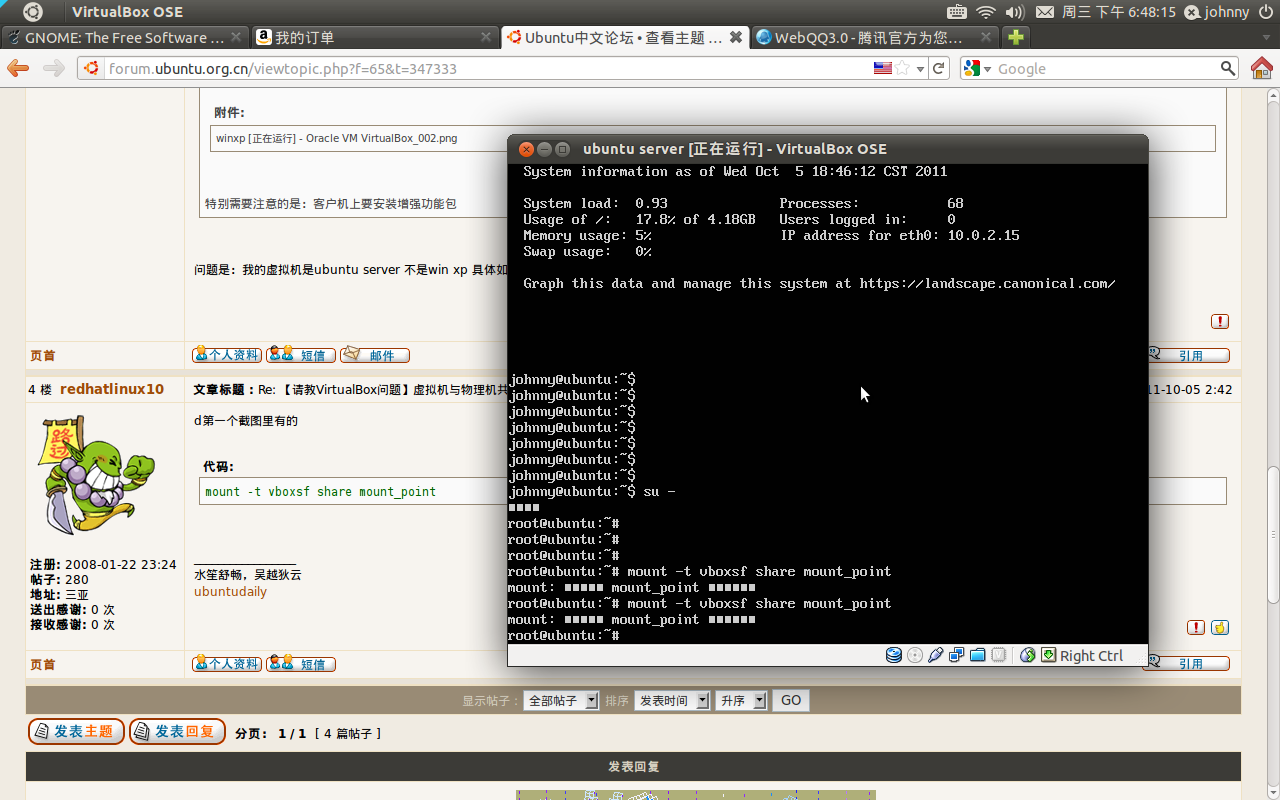This screenshot has width=1280, height=800.
Task: Click the browser vertical scrollbar thumb
Action: coord(1272,535)
